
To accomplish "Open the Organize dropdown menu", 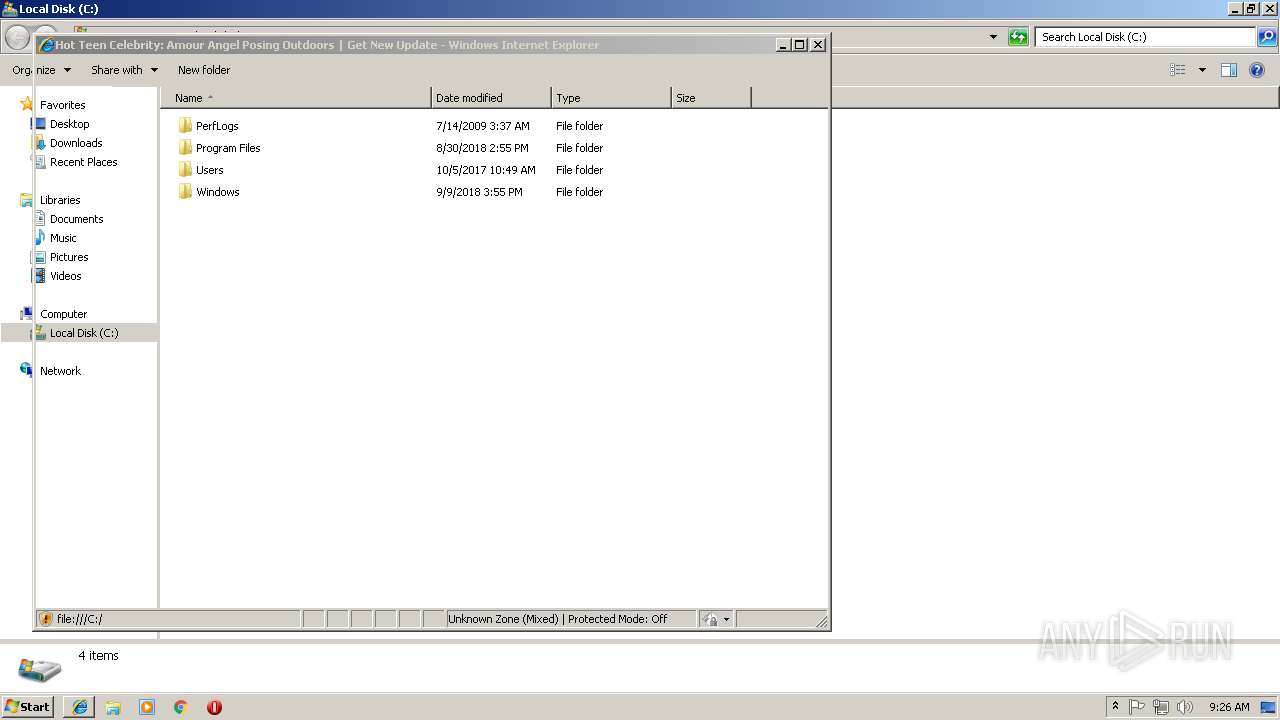I will click(x=42, y=70).
